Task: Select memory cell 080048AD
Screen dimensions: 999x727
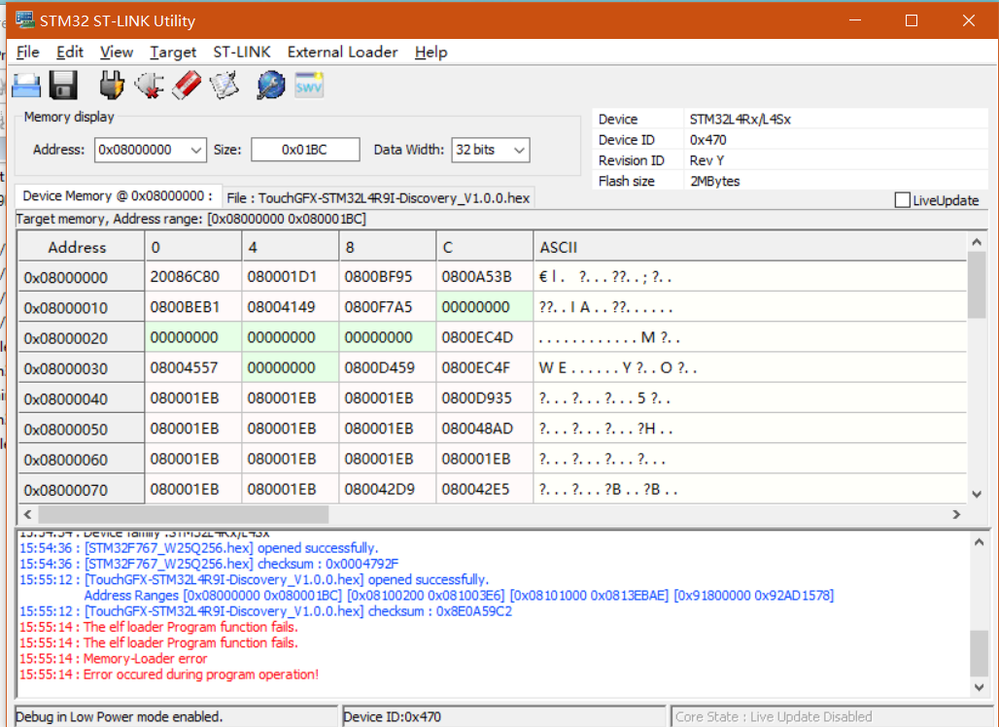Action: [485, 429]
